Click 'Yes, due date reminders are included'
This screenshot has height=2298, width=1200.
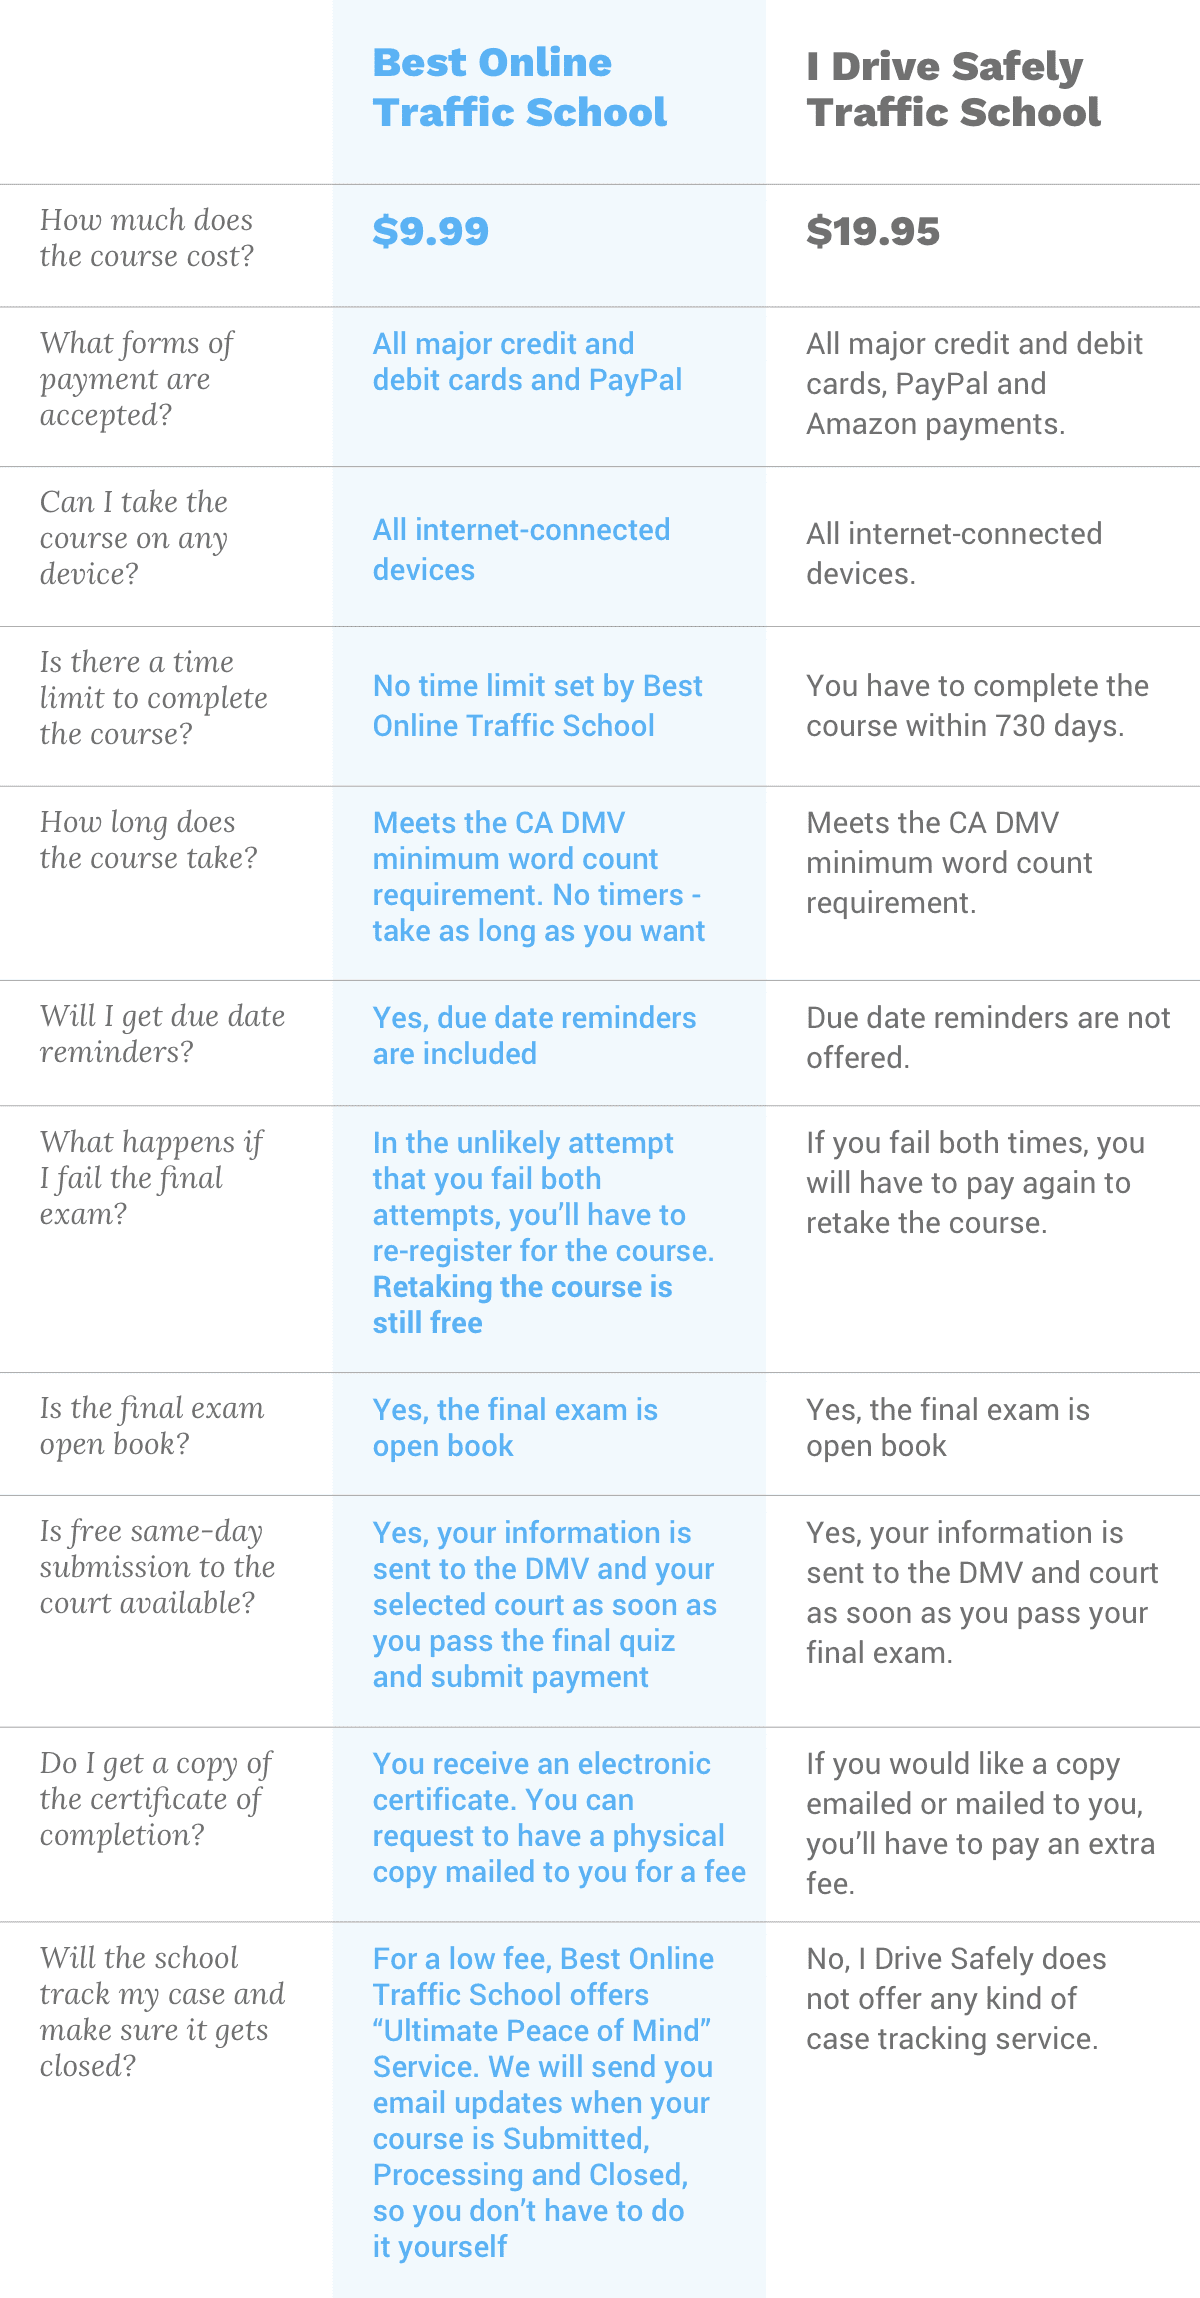pos(534,1035)
